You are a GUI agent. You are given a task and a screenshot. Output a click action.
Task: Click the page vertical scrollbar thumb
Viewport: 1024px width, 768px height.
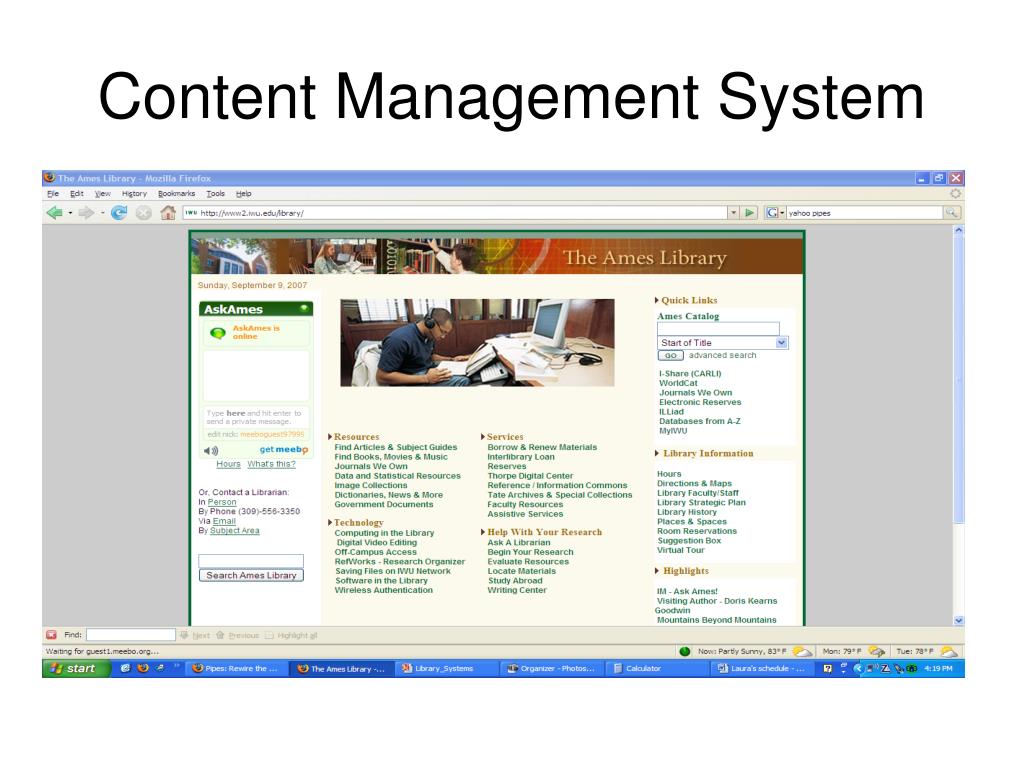point(959,379)
